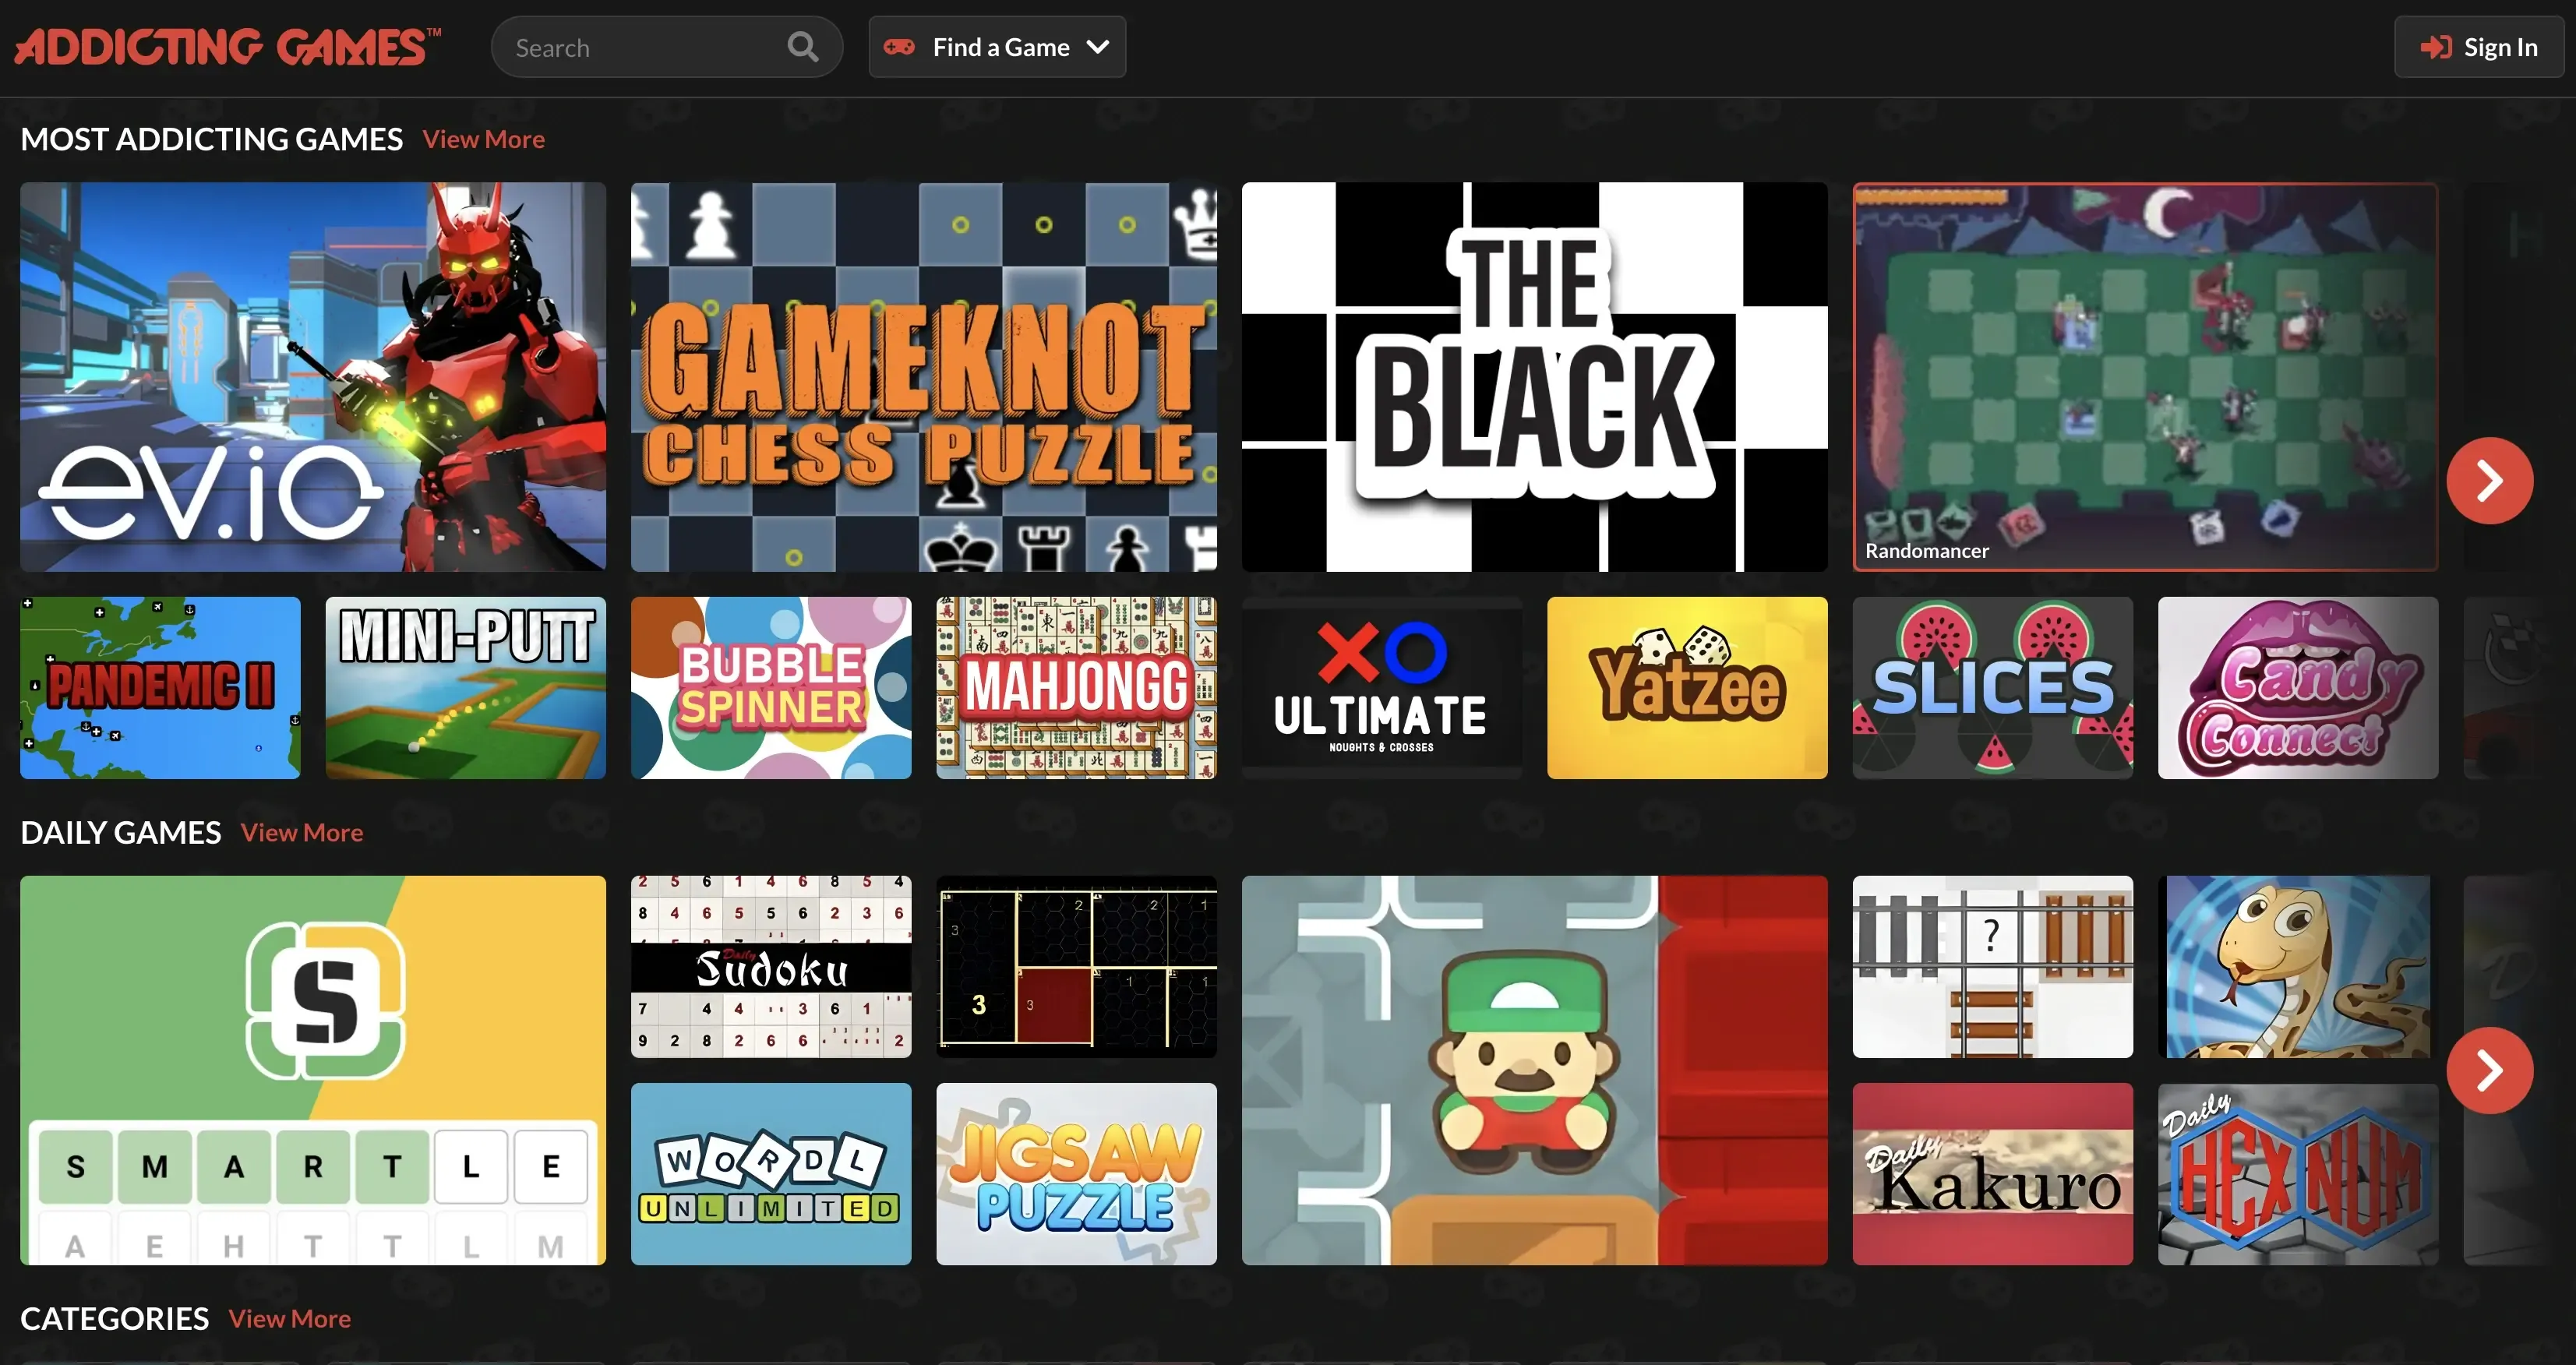Open the Slices game tile
The width and height of the screenshot is (2576, 1365).
click(1993, 688)
